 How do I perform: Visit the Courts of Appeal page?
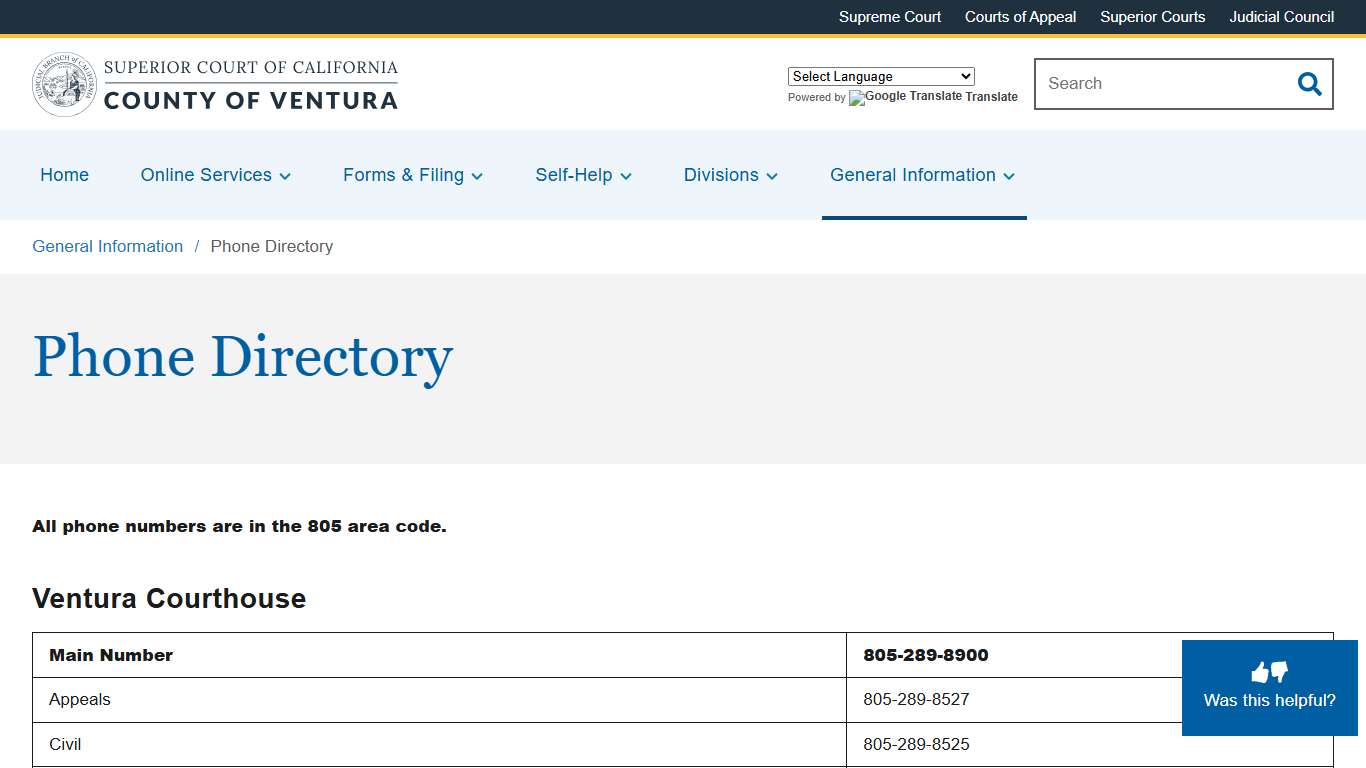pos(1020,17)
